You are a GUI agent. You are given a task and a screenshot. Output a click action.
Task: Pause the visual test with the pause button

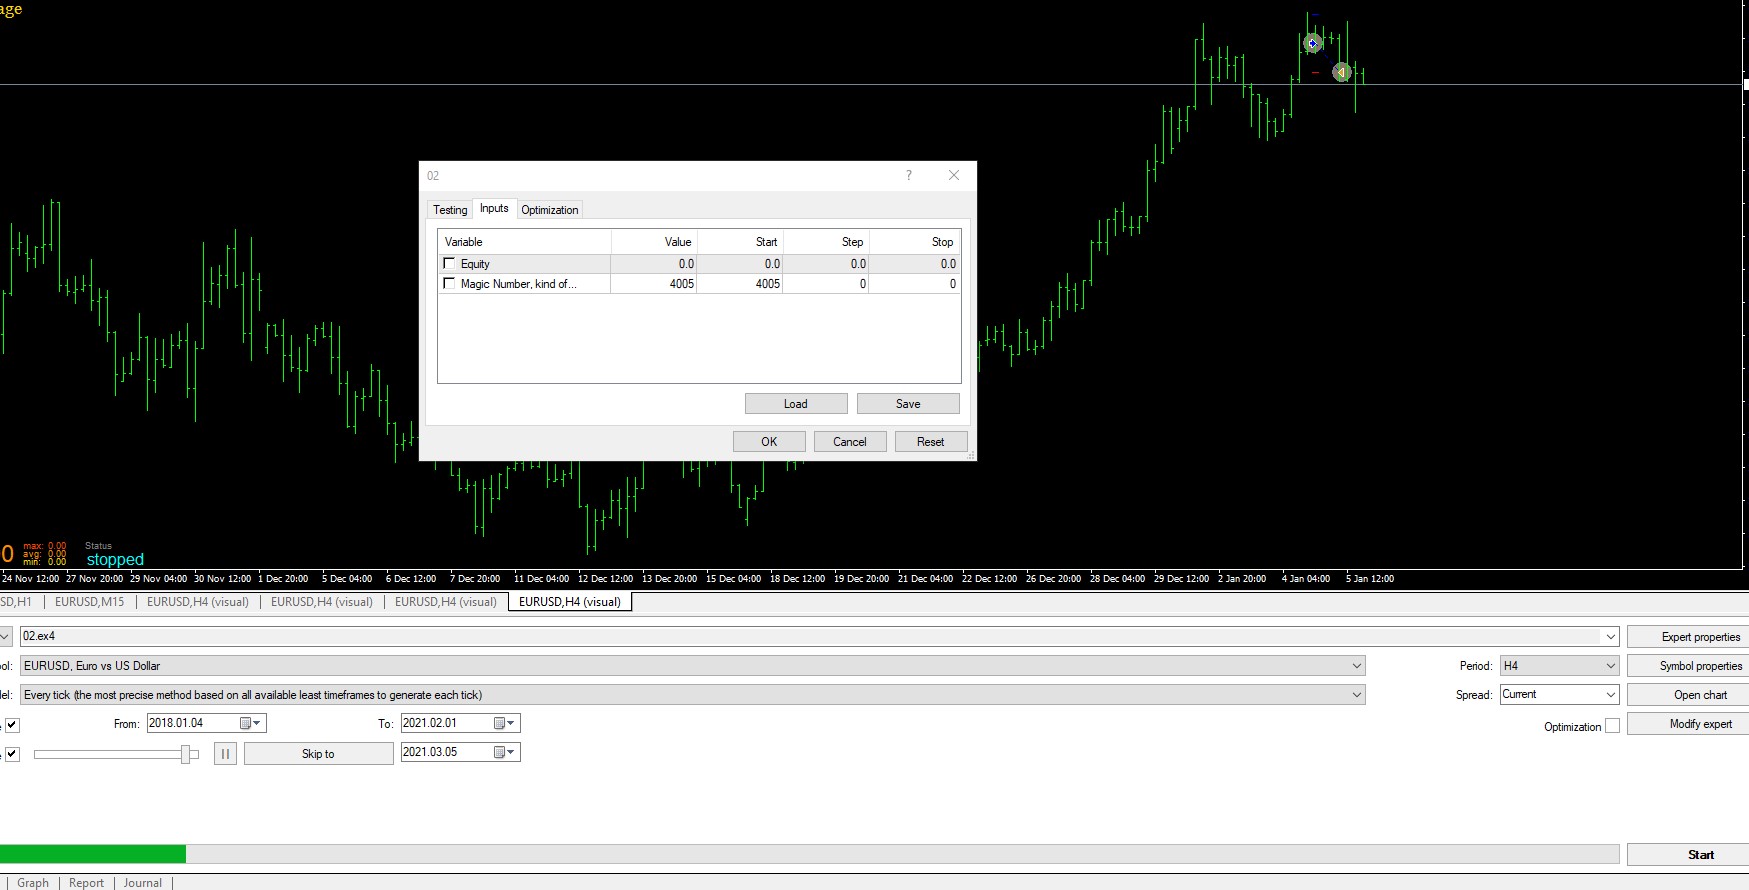225,754
